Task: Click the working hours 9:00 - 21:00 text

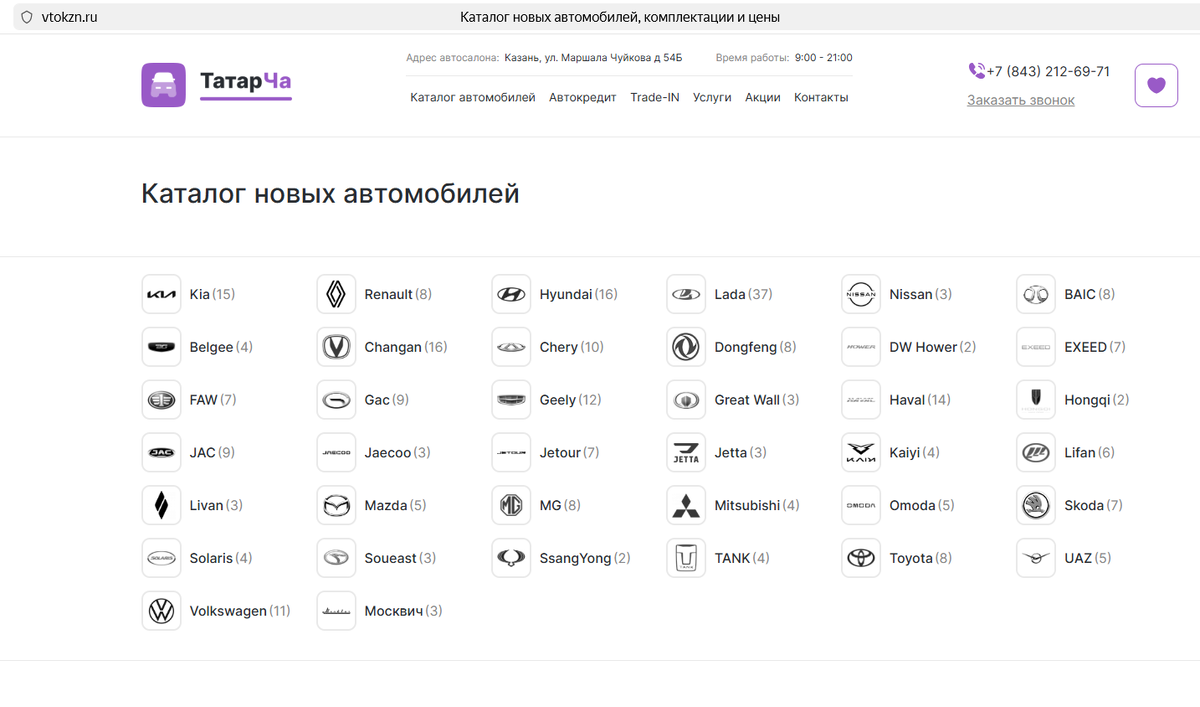Action: [824, 58]
